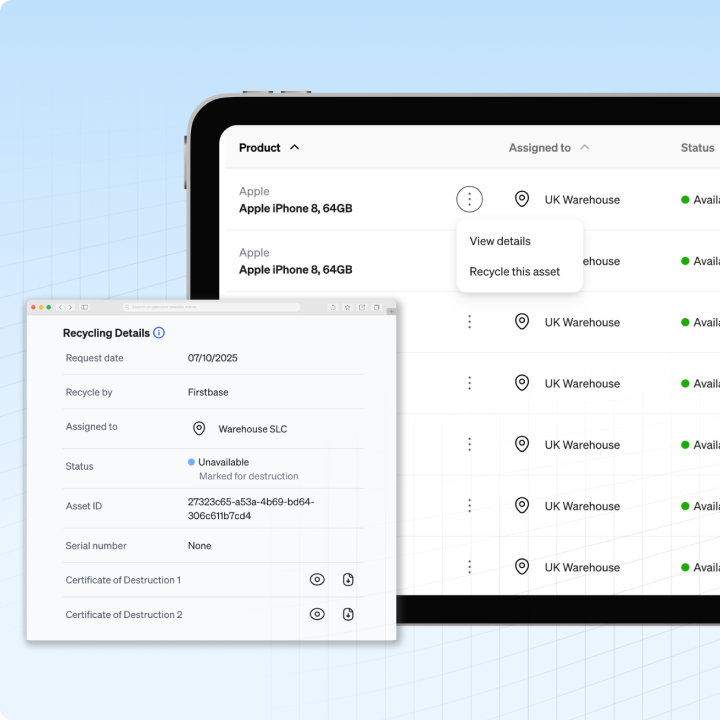
Task: Toggle the browser sidebar button
Action: (x=84, y=307)
